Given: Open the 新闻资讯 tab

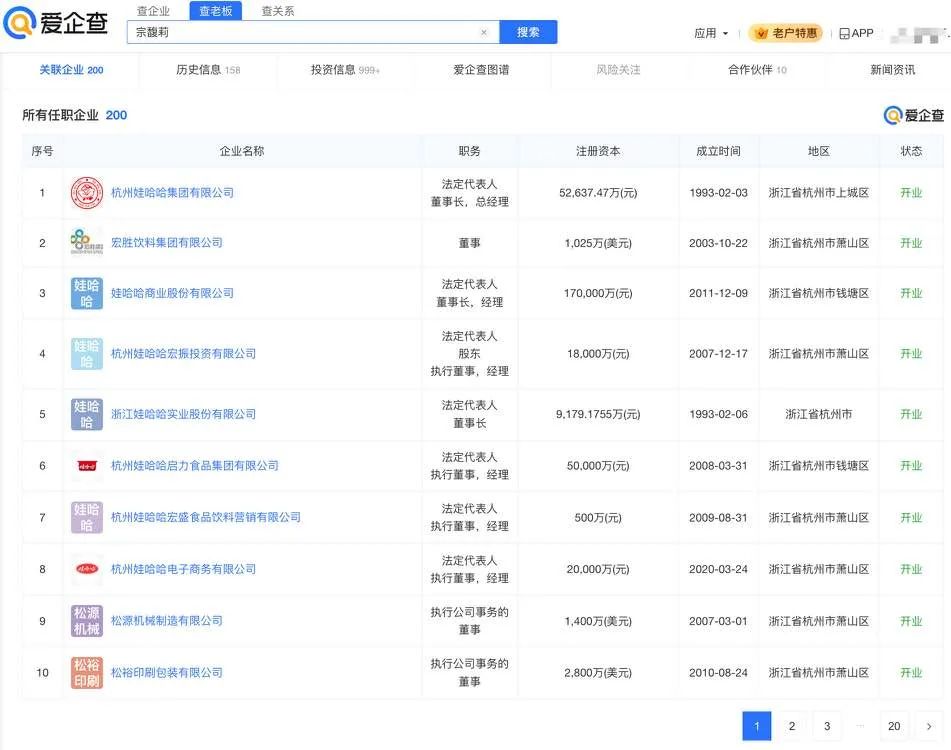Looking at the screenshot, I should click(x=893, y=70).
